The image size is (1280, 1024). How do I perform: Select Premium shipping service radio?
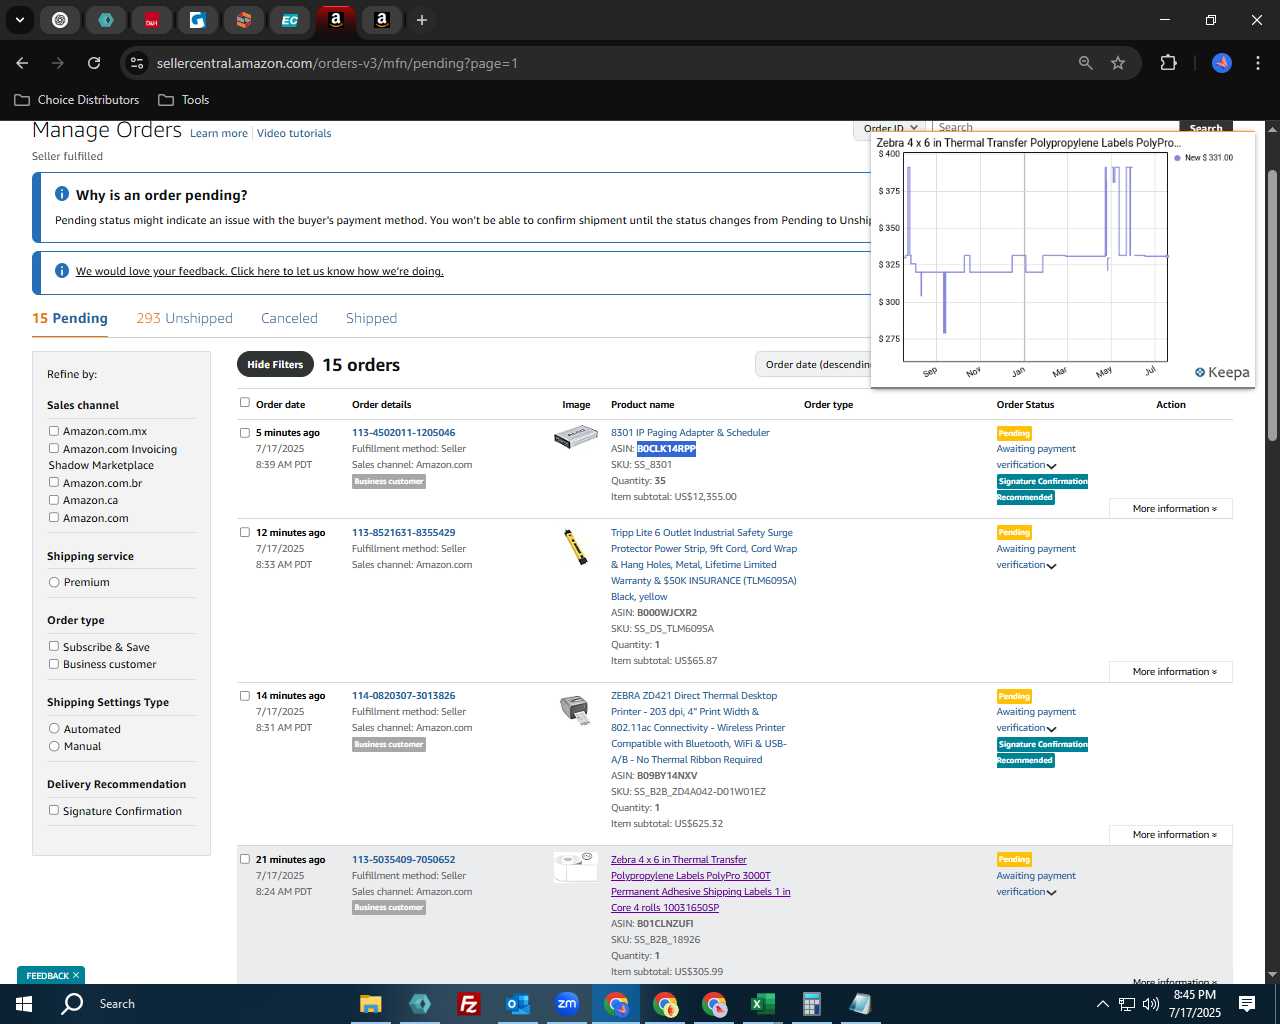pyautogui.click(x=54, y=582)
